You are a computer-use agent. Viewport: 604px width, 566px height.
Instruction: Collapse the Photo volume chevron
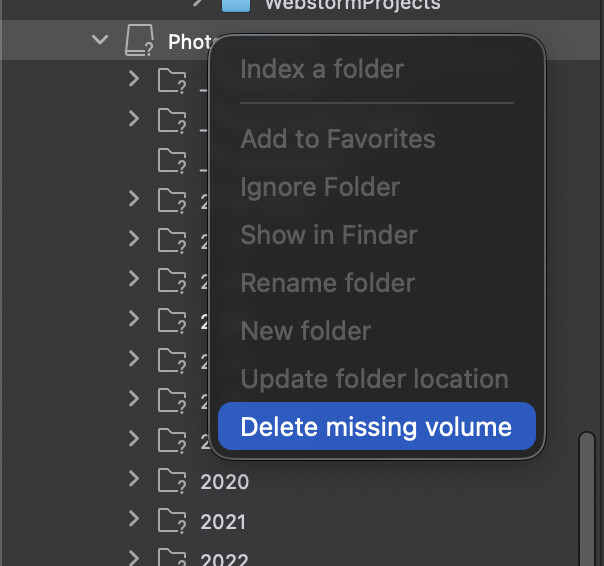click(100, 40)
